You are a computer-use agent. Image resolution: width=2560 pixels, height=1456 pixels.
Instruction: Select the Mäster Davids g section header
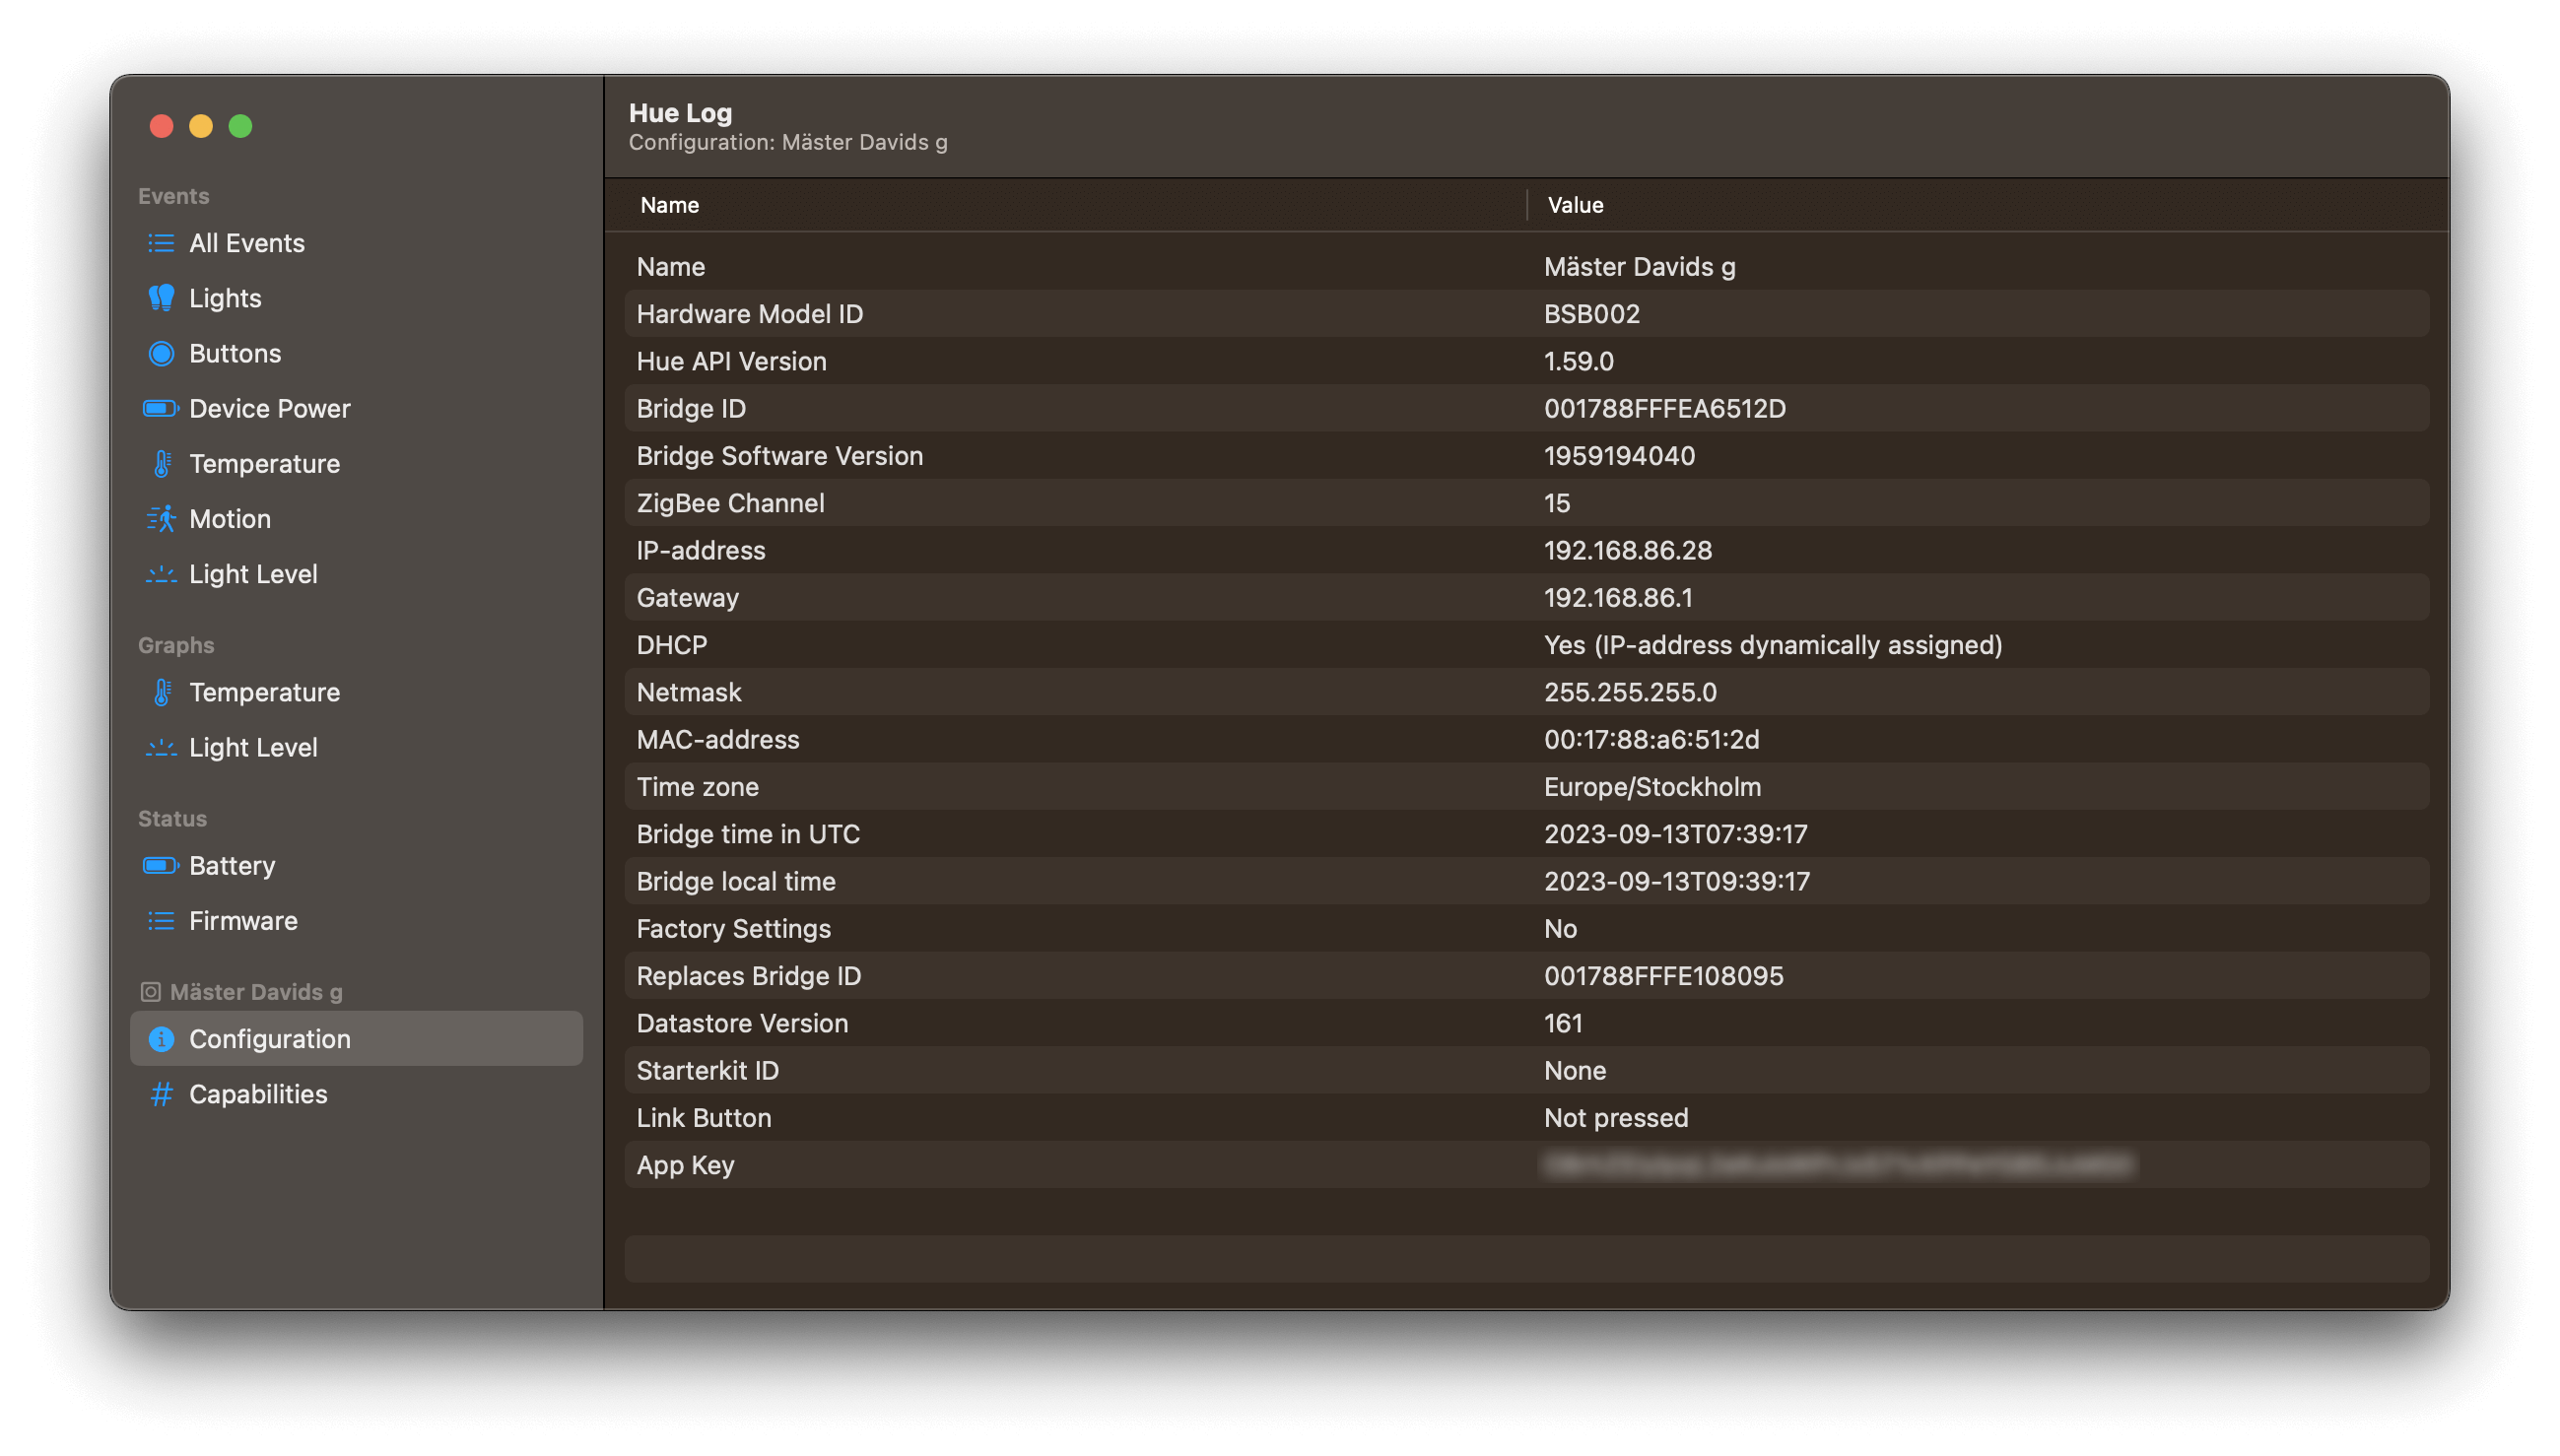(251, 991)
